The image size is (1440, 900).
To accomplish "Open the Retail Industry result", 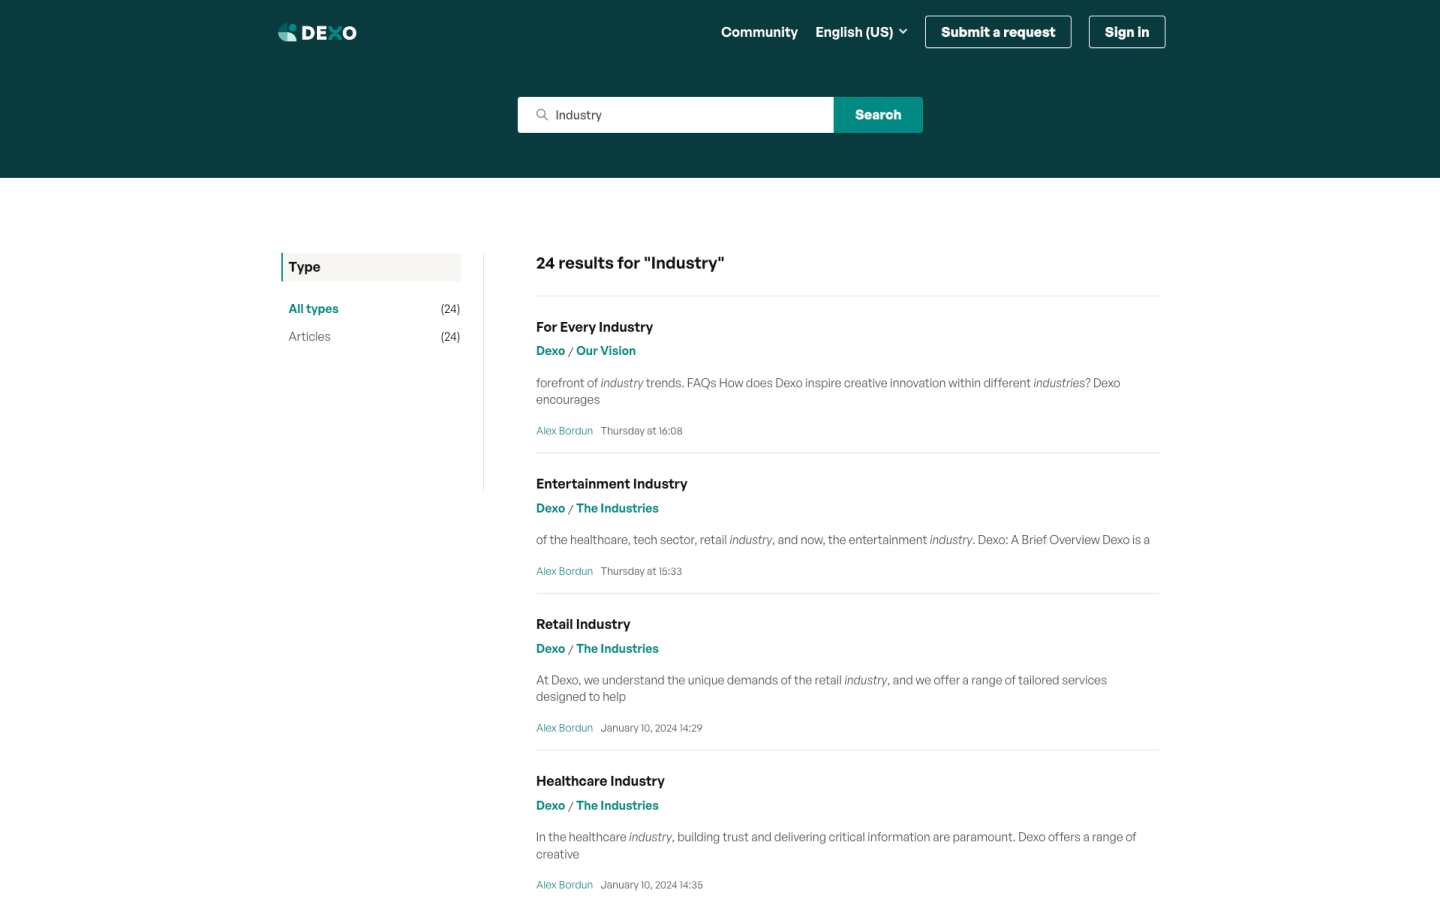I will pos(583,624).
